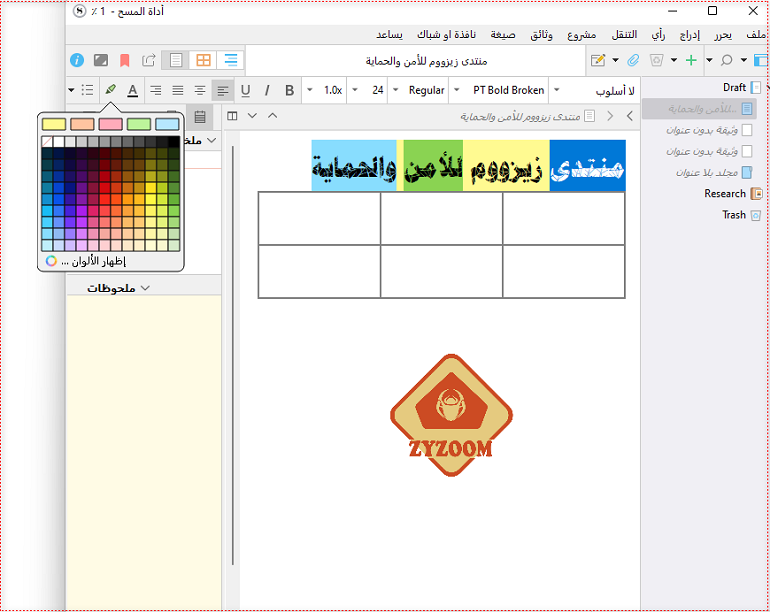Image resolution: width=770 pixels, height=612 pixels.
Task: Select center text alignment
Action: (200, 90)
